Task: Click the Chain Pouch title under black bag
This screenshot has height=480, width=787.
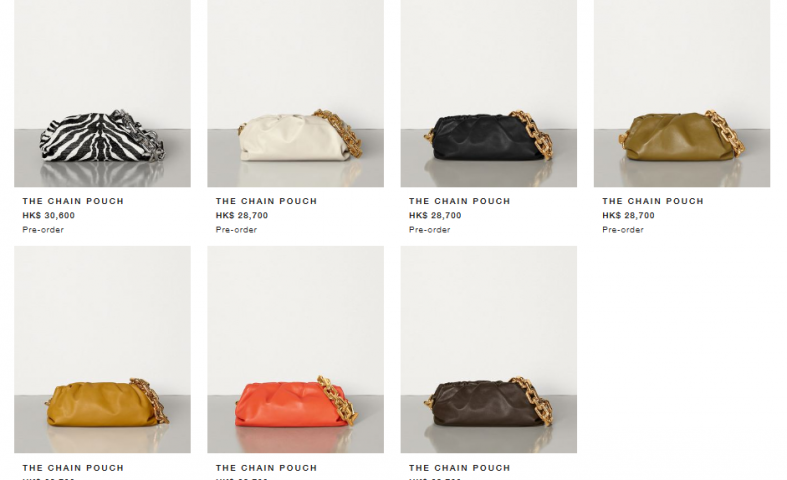Action: tap(460, 201)
